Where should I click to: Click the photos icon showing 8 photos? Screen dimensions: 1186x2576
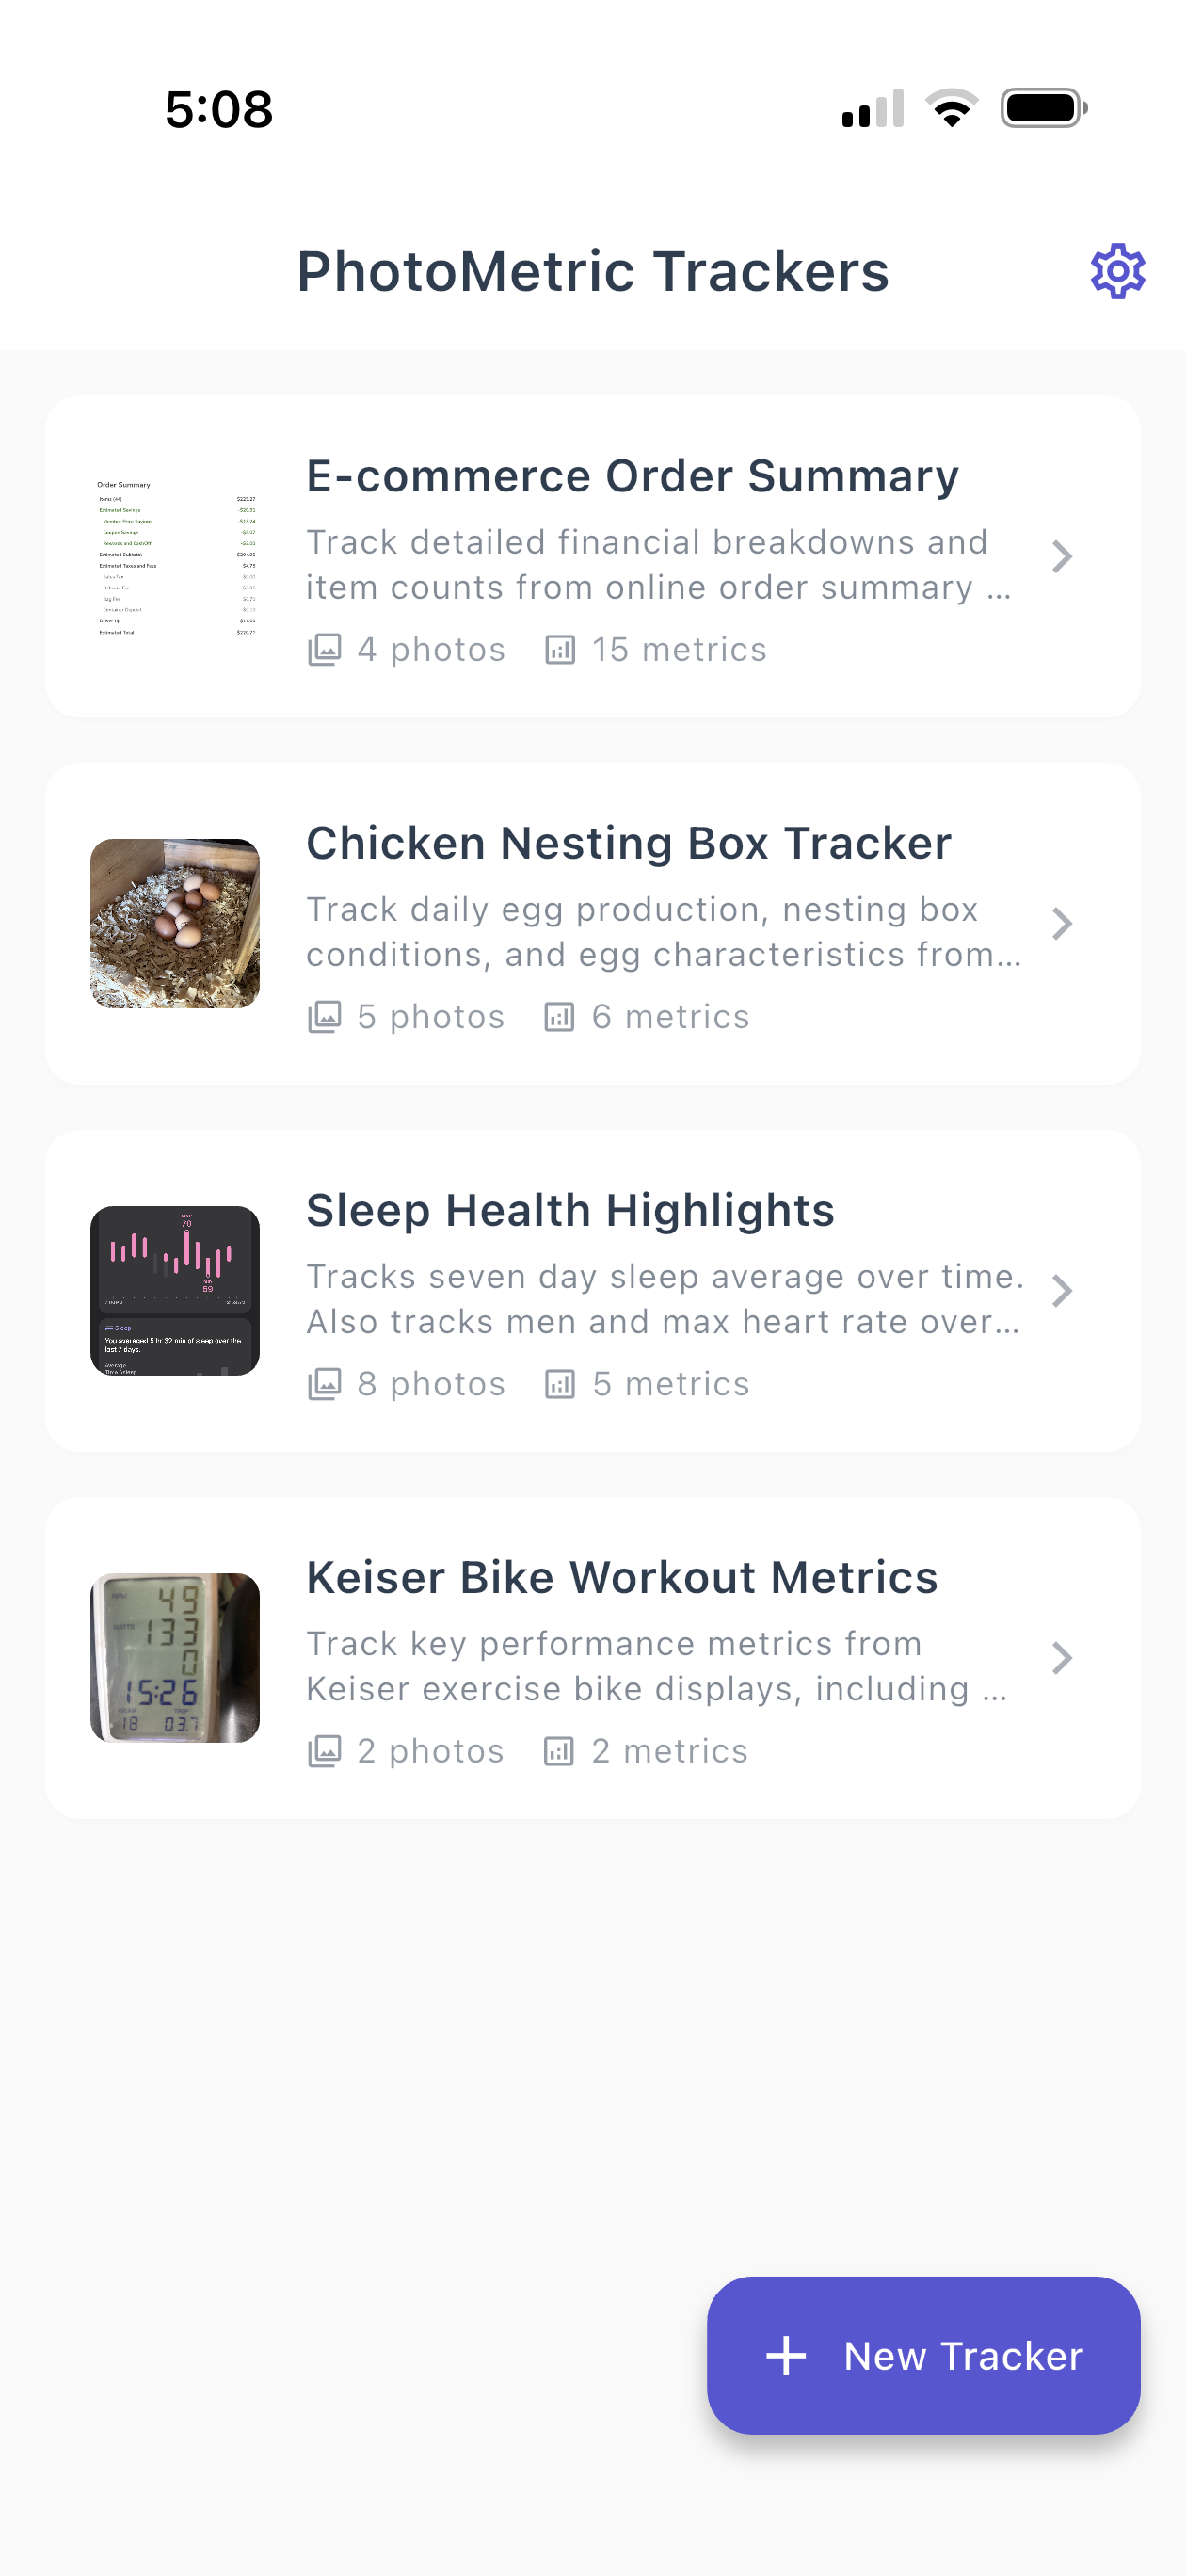326,1383
